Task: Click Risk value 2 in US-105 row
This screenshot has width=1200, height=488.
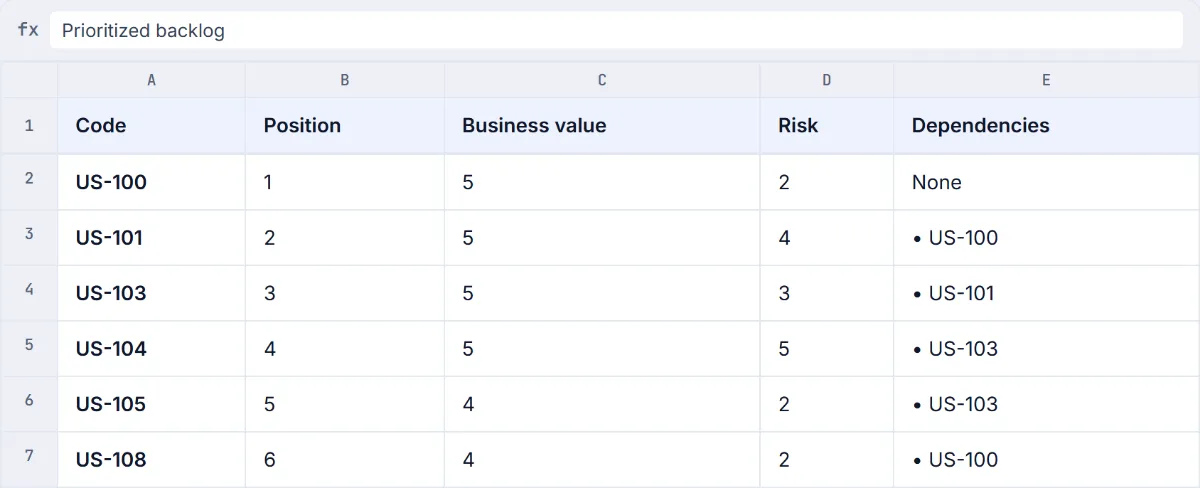Action: (x=827, y=404)
